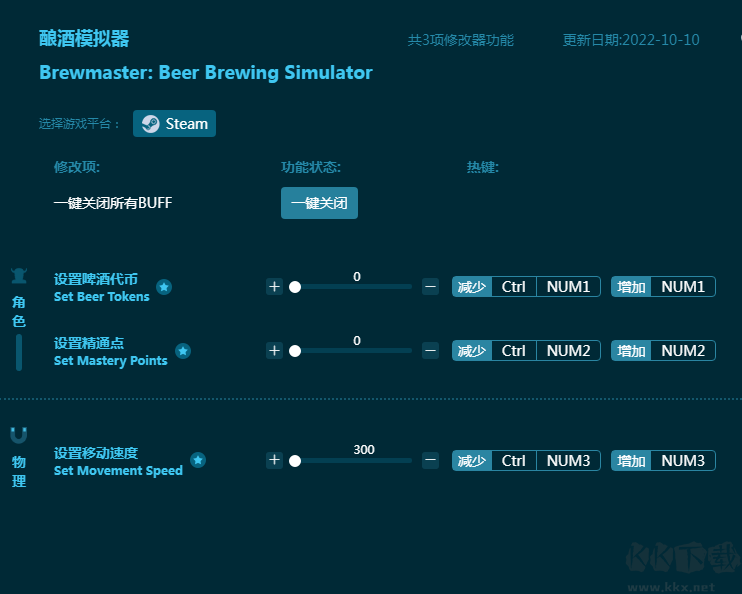The width and height of the screenshot is (742, 594).
Task: Select the Steam platform button
Action: pyautogui.click(x=174, y=124)
